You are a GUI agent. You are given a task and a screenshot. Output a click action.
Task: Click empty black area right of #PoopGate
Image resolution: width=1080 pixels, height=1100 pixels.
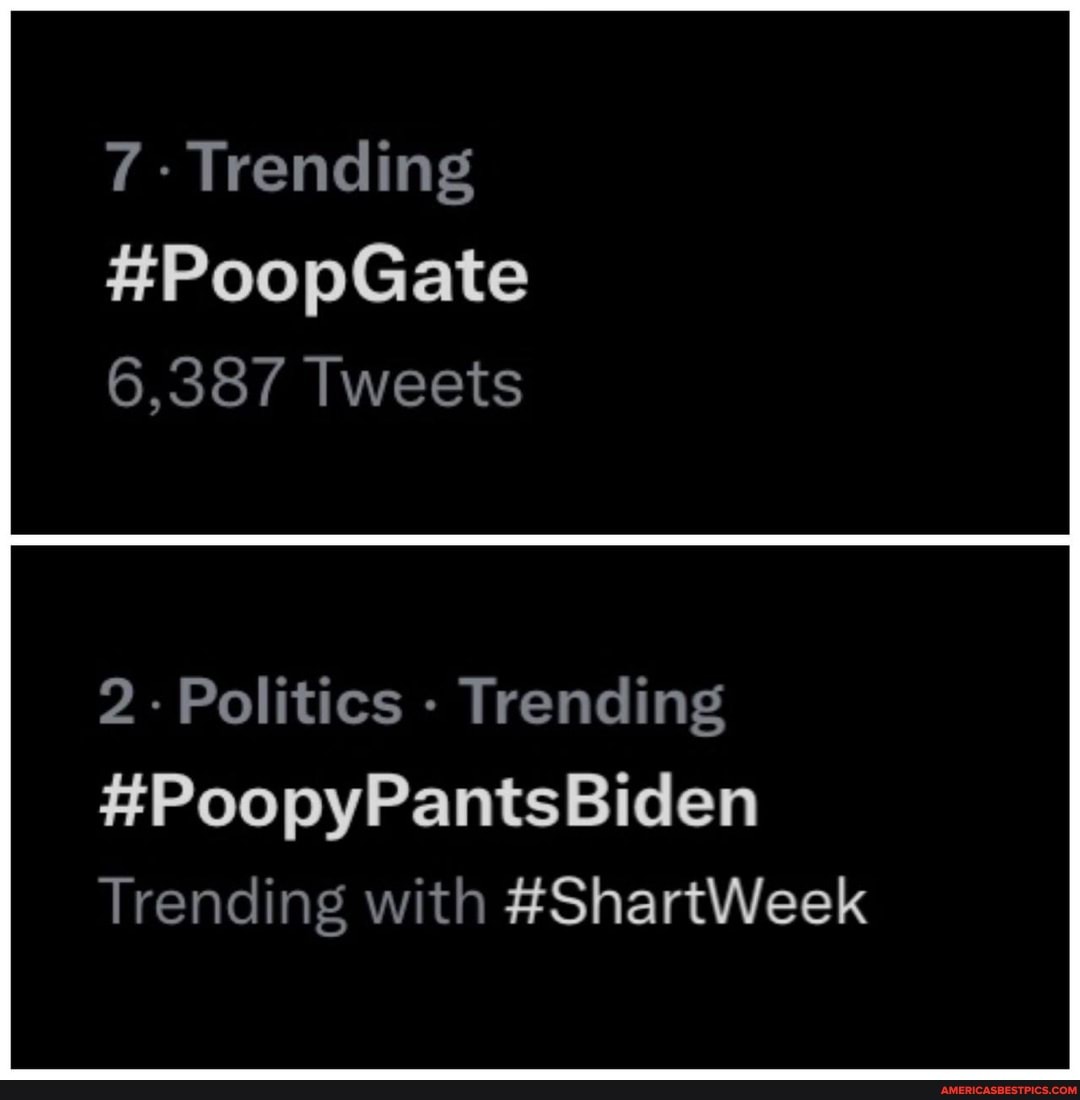(x=800, y=279)
